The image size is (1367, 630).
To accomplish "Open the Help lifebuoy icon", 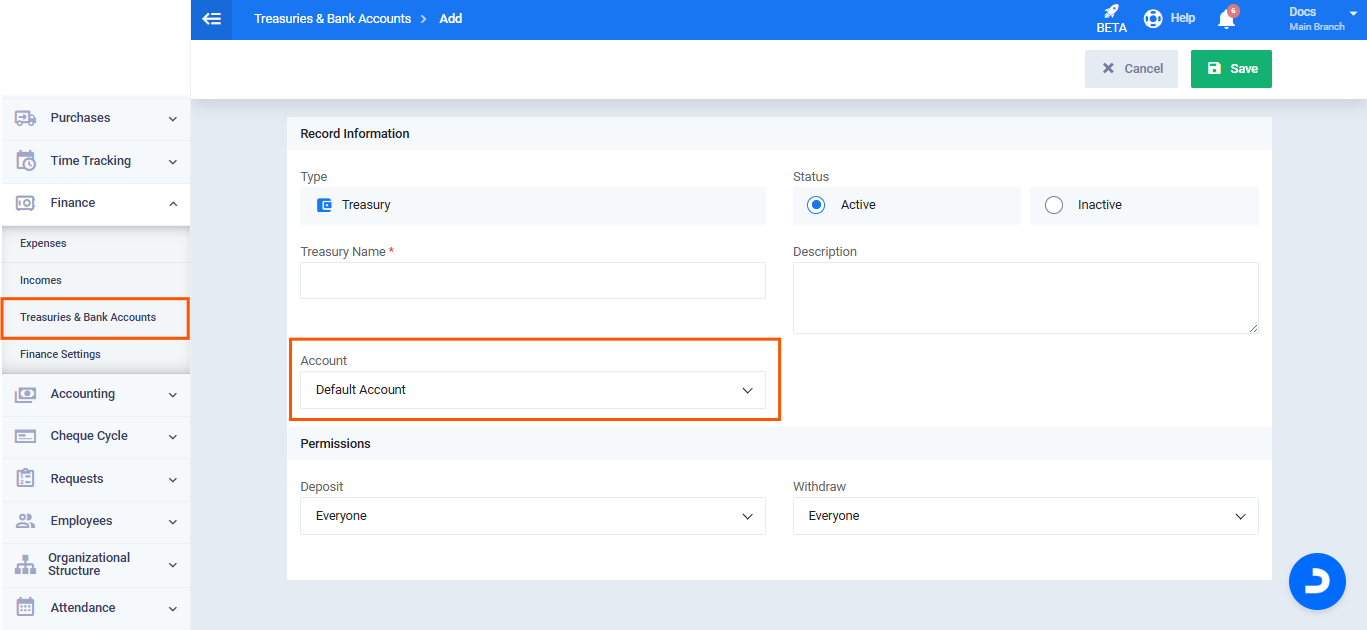I will coord(1154,18).
